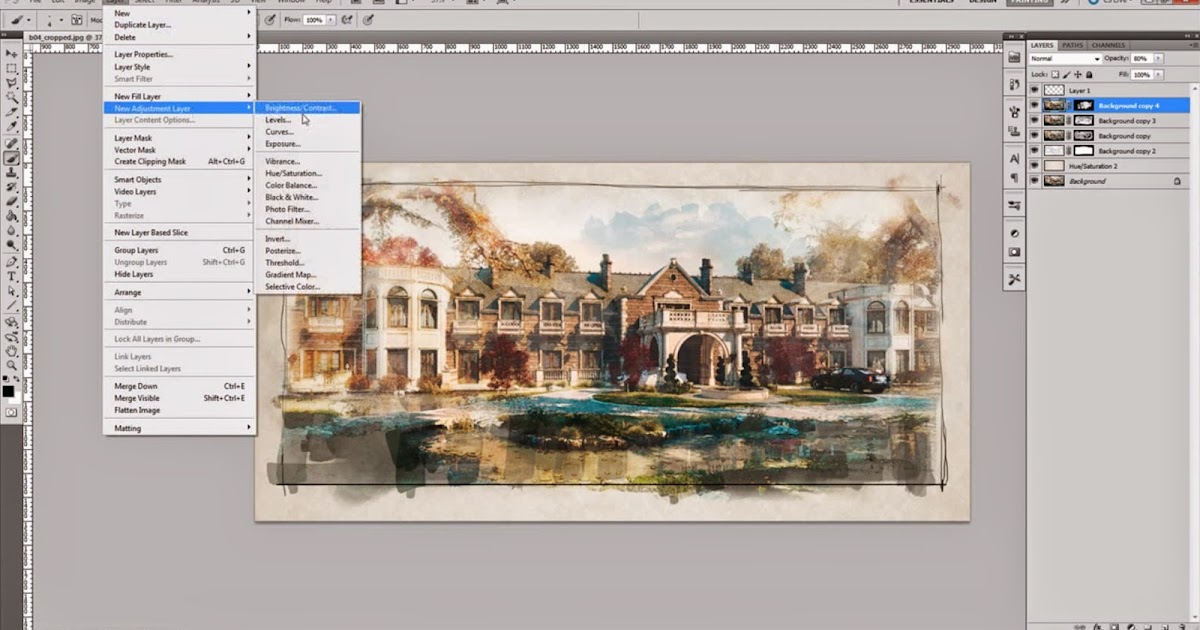Select the Rectangular Marquee tool
This screenshot has width=1200, height=630.
tap(12, 68)
